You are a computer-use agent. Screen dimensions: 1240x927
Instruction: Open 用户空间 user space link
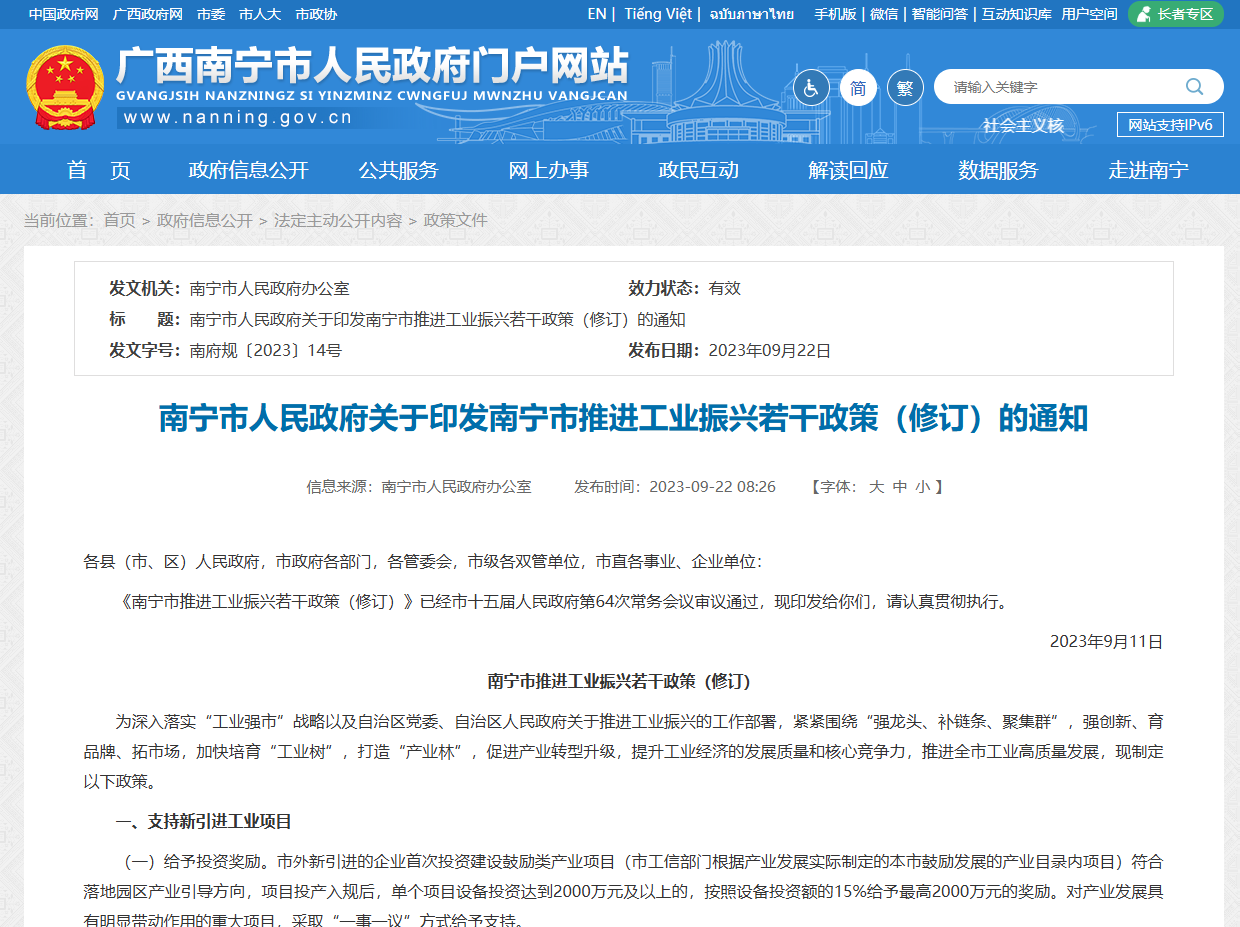[x=1088, y=14]
